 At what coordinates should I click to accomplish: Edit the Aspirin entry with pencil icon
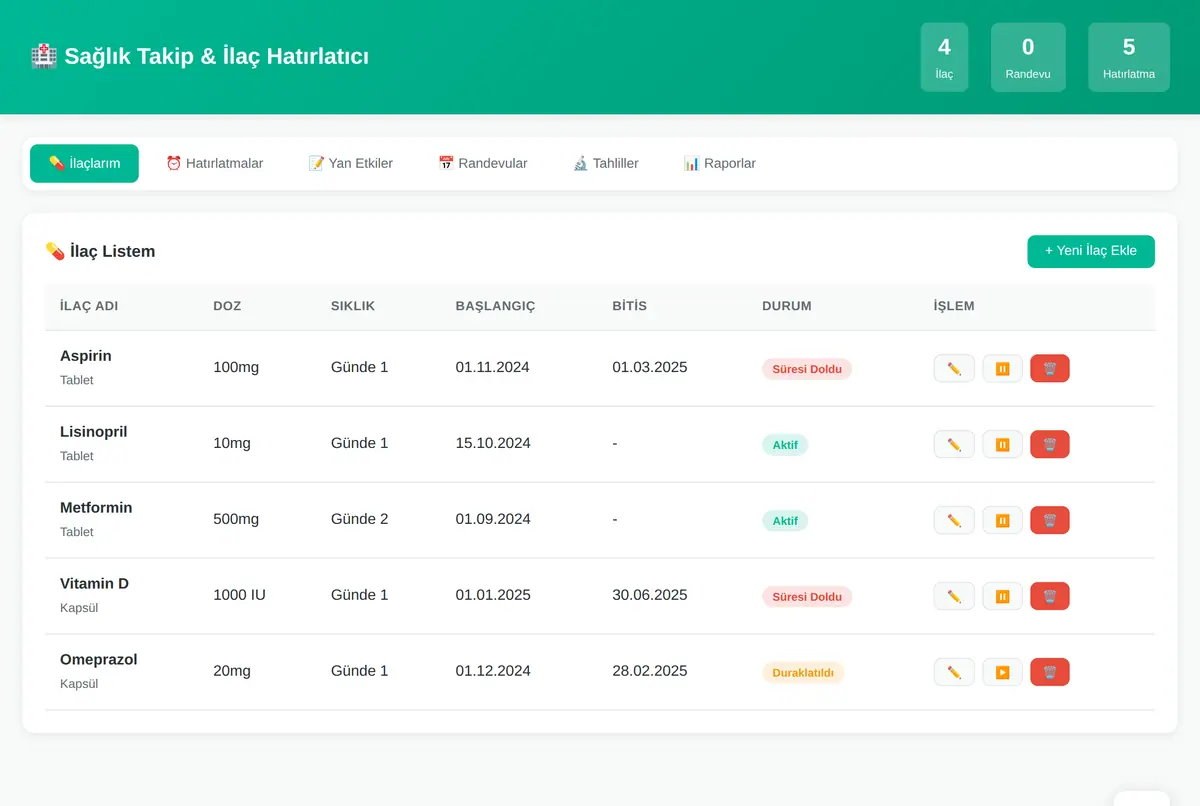click(x=954, y=368)
